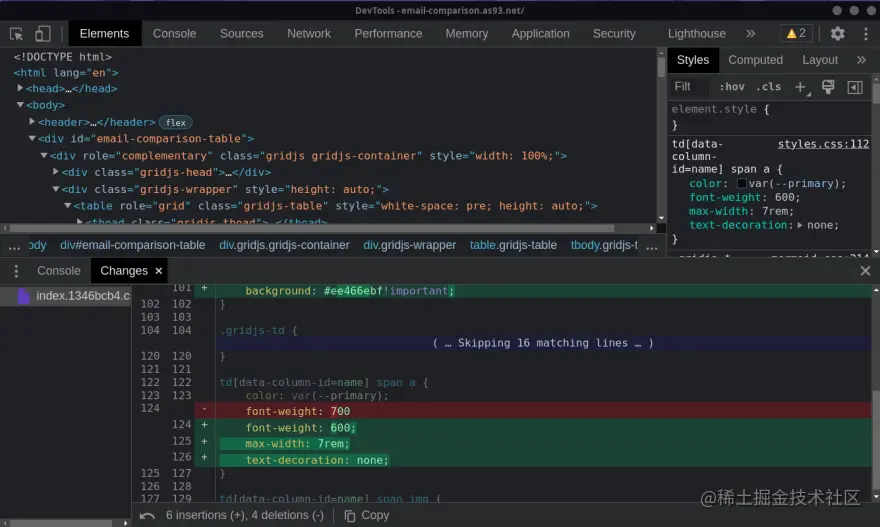Expand the gridjs-head div node
Viewport: 880px width, 527px height.
coord(56,172)
